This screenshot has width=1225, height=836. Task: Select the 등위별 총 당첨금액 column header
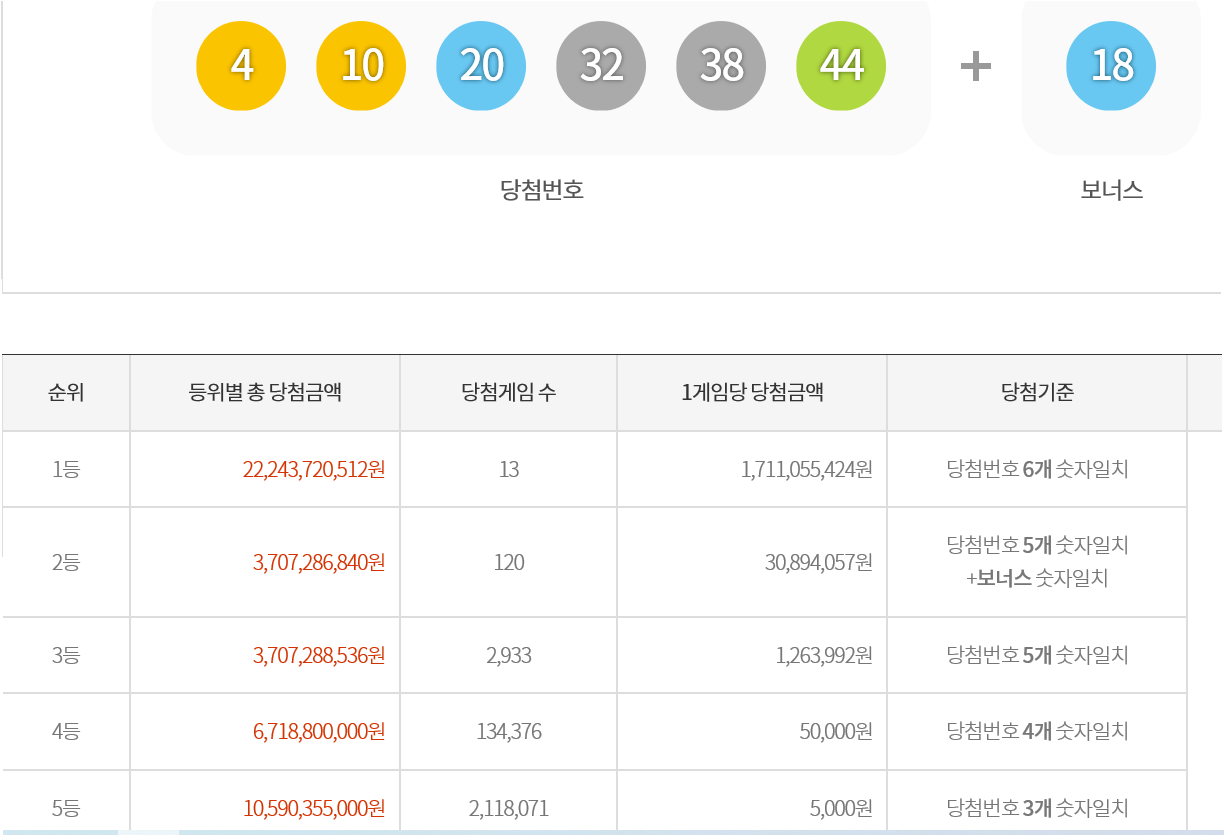pos(265,393)
